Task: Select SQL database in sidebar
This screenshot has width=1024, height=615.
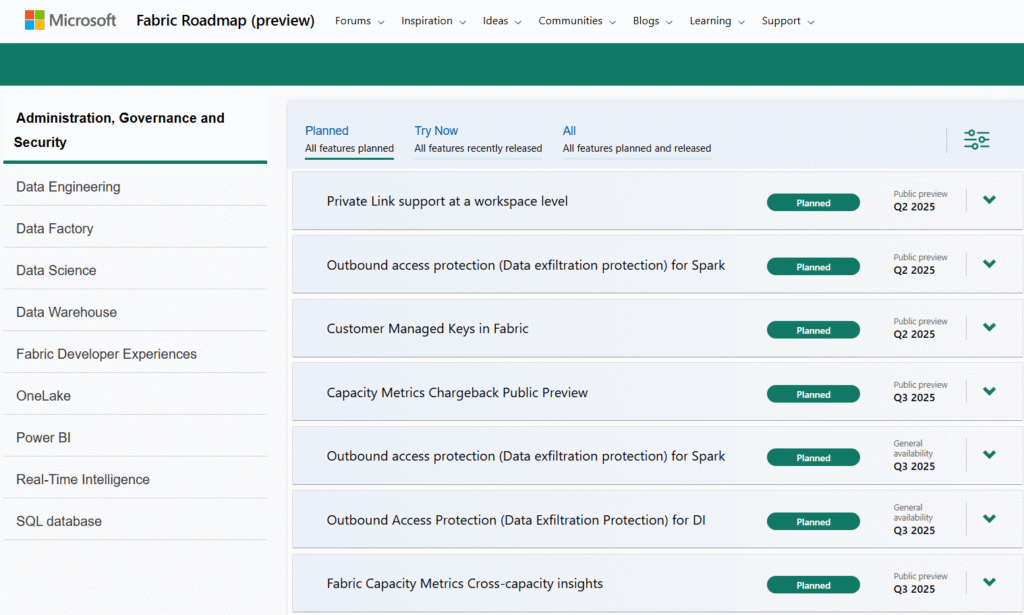Action: tap(135, 521)
